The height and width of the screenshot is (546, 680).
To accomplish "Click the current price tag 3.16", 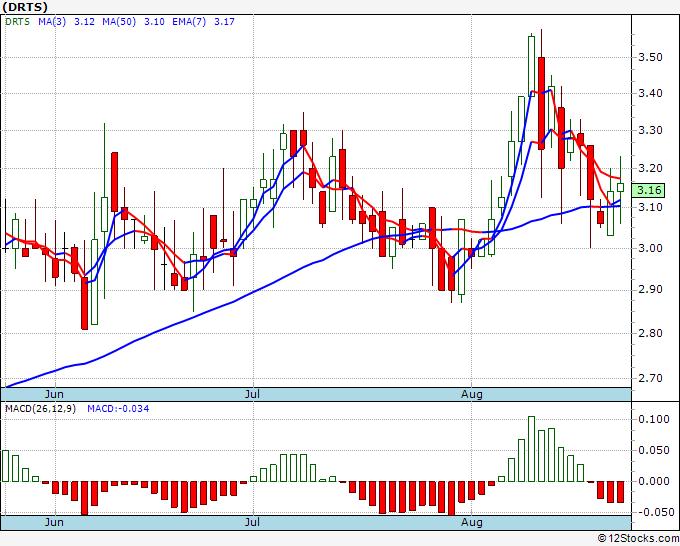I will (648, 190).
